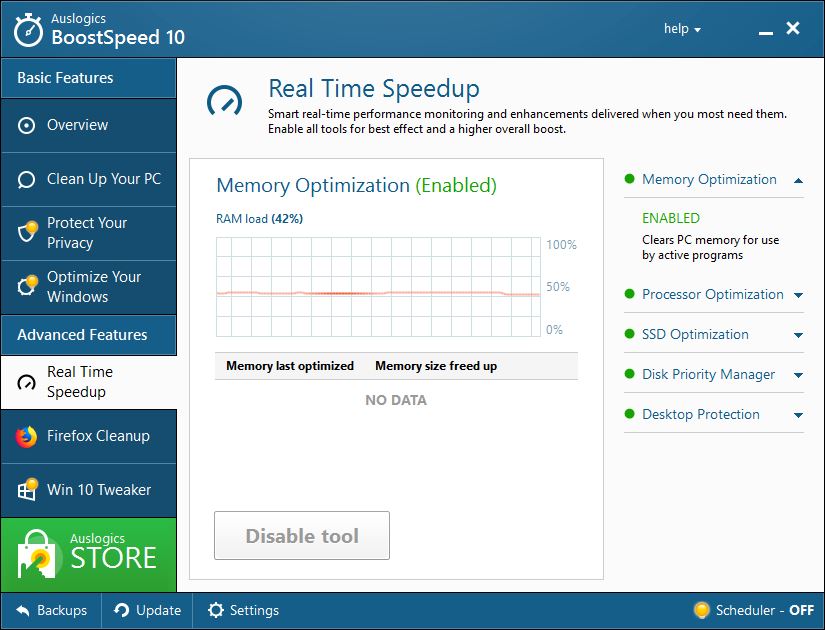Image resolution: width=825 pixels, height=630 pixels.
Task: Click the Scheduler light bulb icon
Action: coord(701,610)
